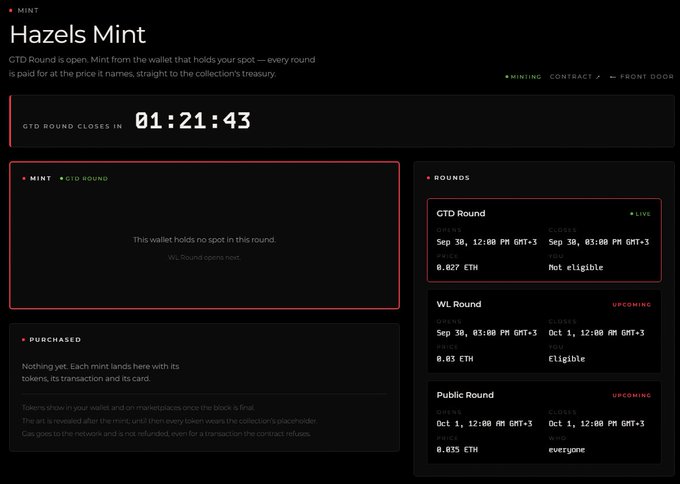Click the MINTING status indicator
This screenshot has width=680, height=484.
(523, 77)
